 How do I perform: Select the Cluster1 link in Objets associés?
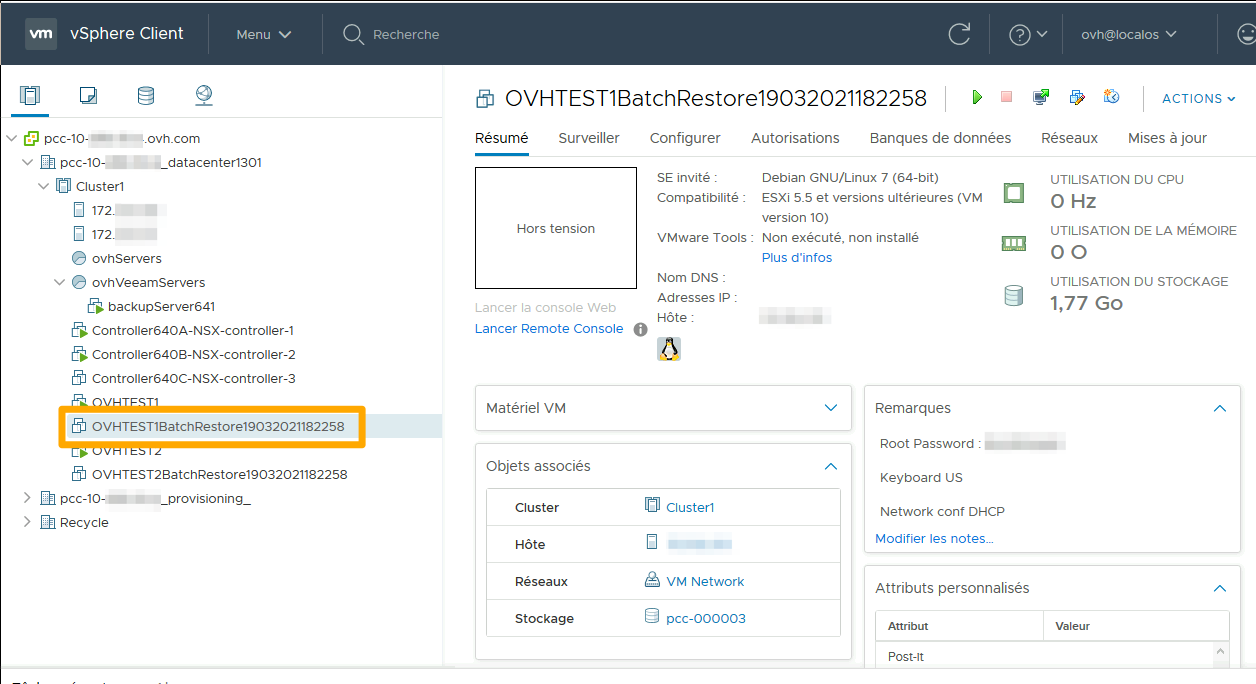[688, 507]
